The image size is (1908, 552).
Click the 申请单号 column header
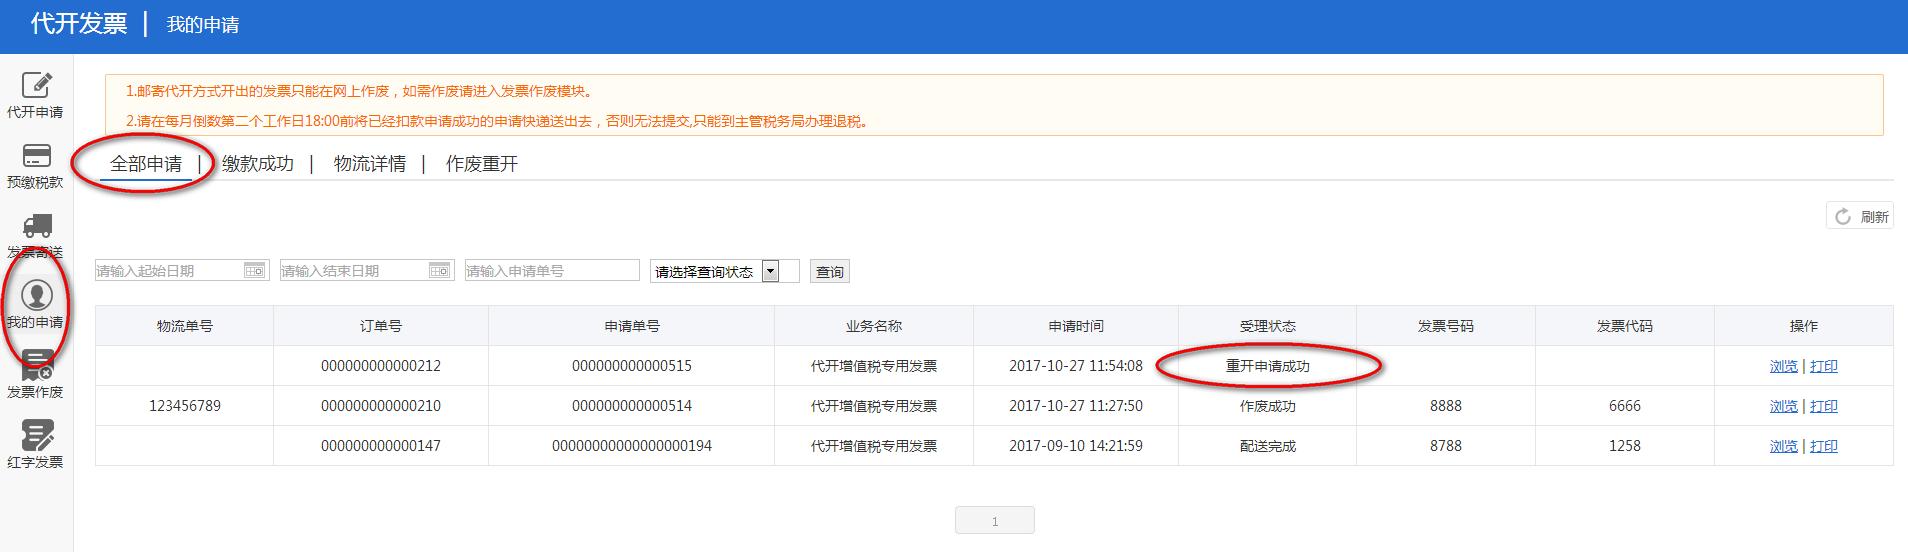click(632, 326)
